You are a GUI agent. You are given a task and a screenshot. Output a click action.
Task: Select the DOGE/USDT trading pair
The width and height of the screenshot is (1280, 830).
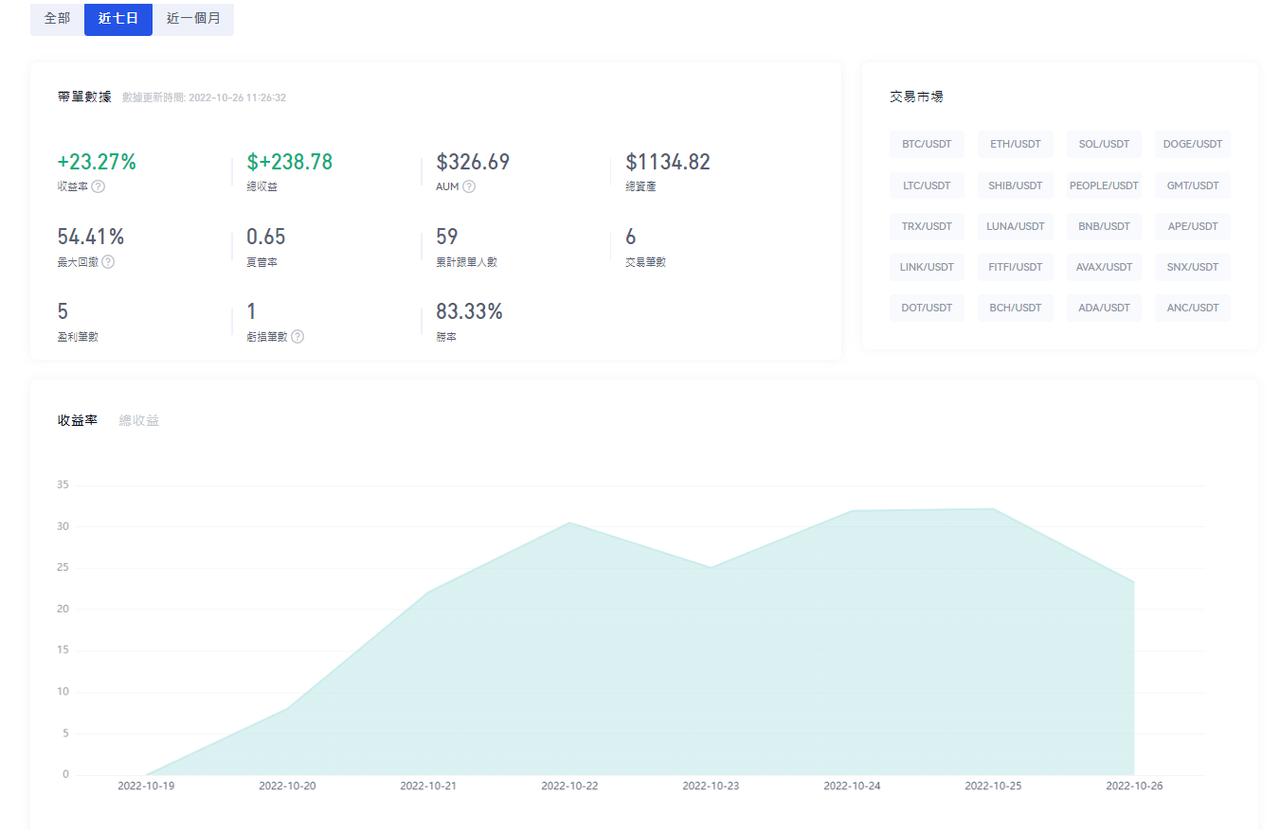(x=1192, y=144)
